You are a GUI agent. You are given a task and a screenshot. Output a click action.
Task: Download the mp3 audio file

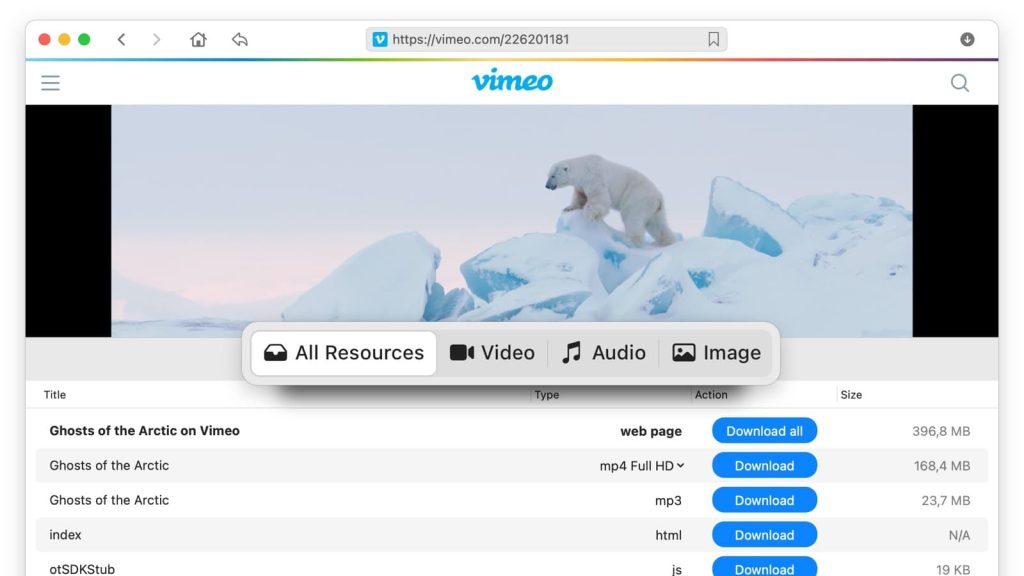tap(764, 500)
